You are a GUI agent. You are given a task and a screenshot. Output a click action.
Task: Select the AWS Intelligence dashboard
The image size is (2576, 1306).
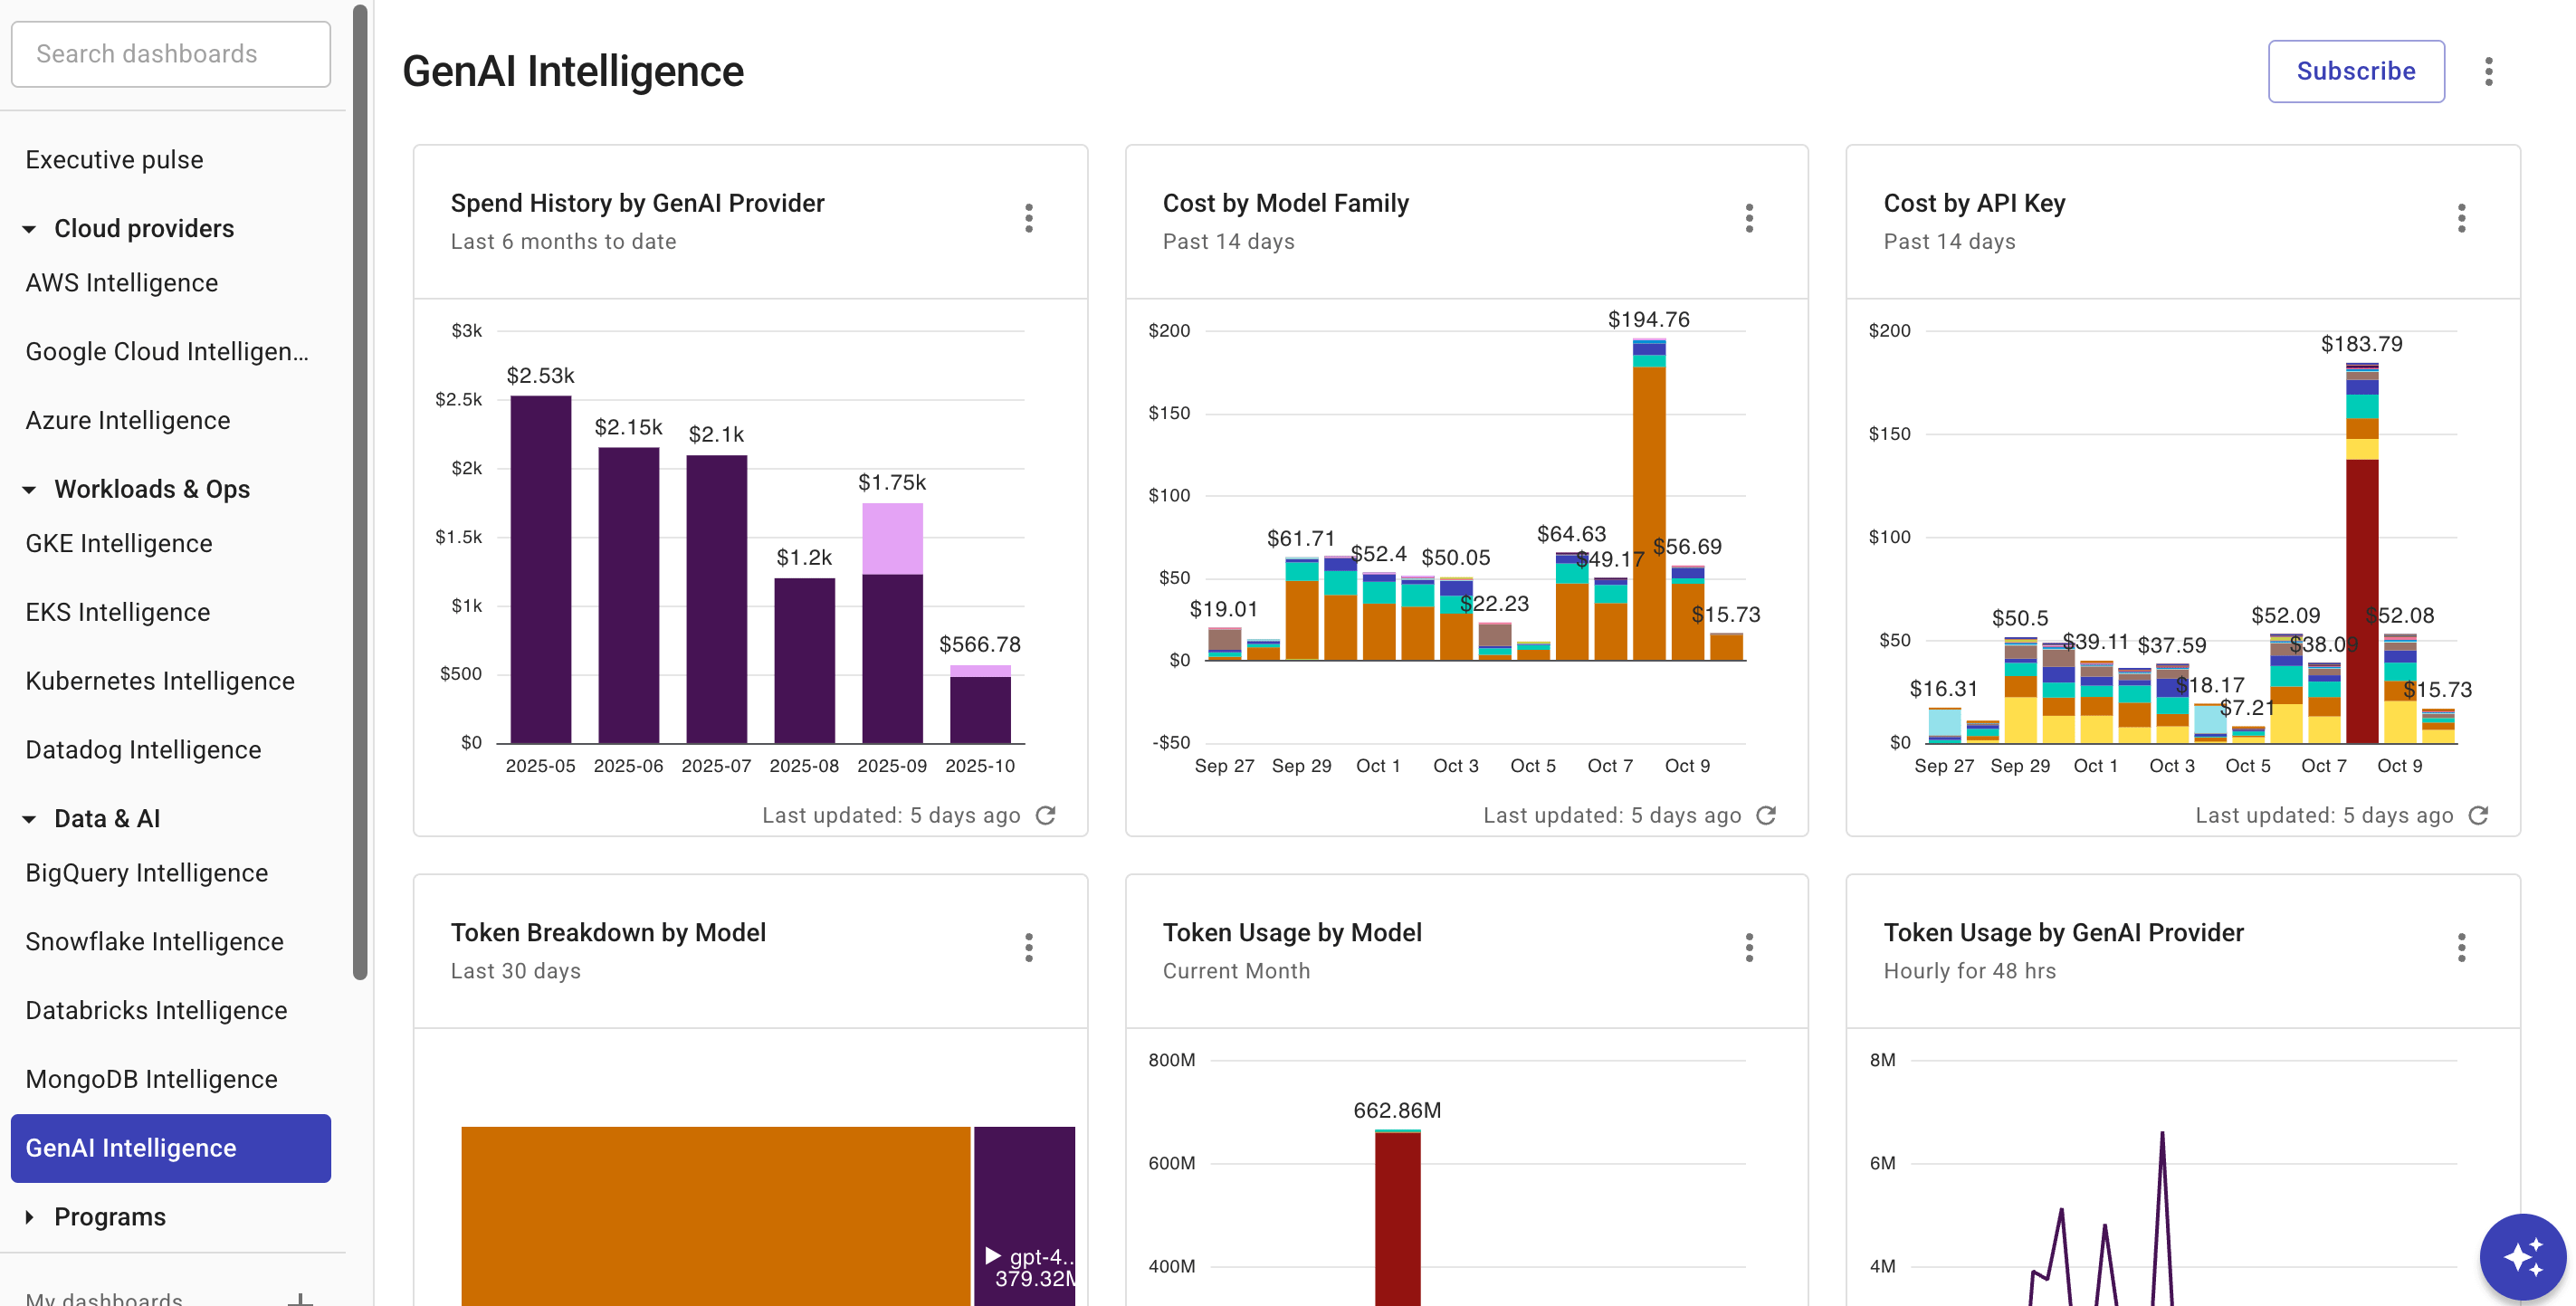[121, 282]
